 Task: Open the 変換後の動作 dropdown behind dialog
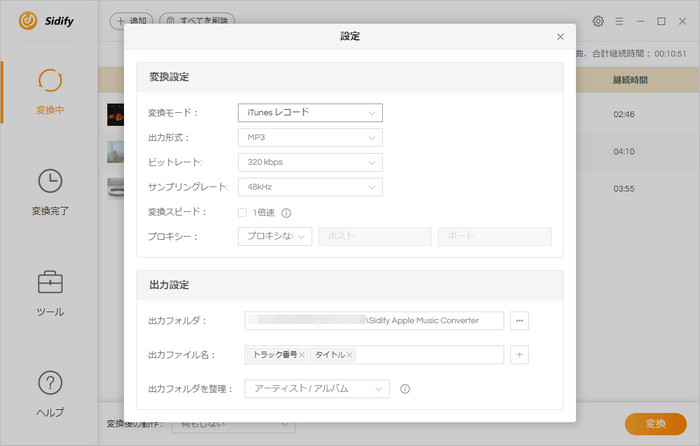[x=233, y=425]
